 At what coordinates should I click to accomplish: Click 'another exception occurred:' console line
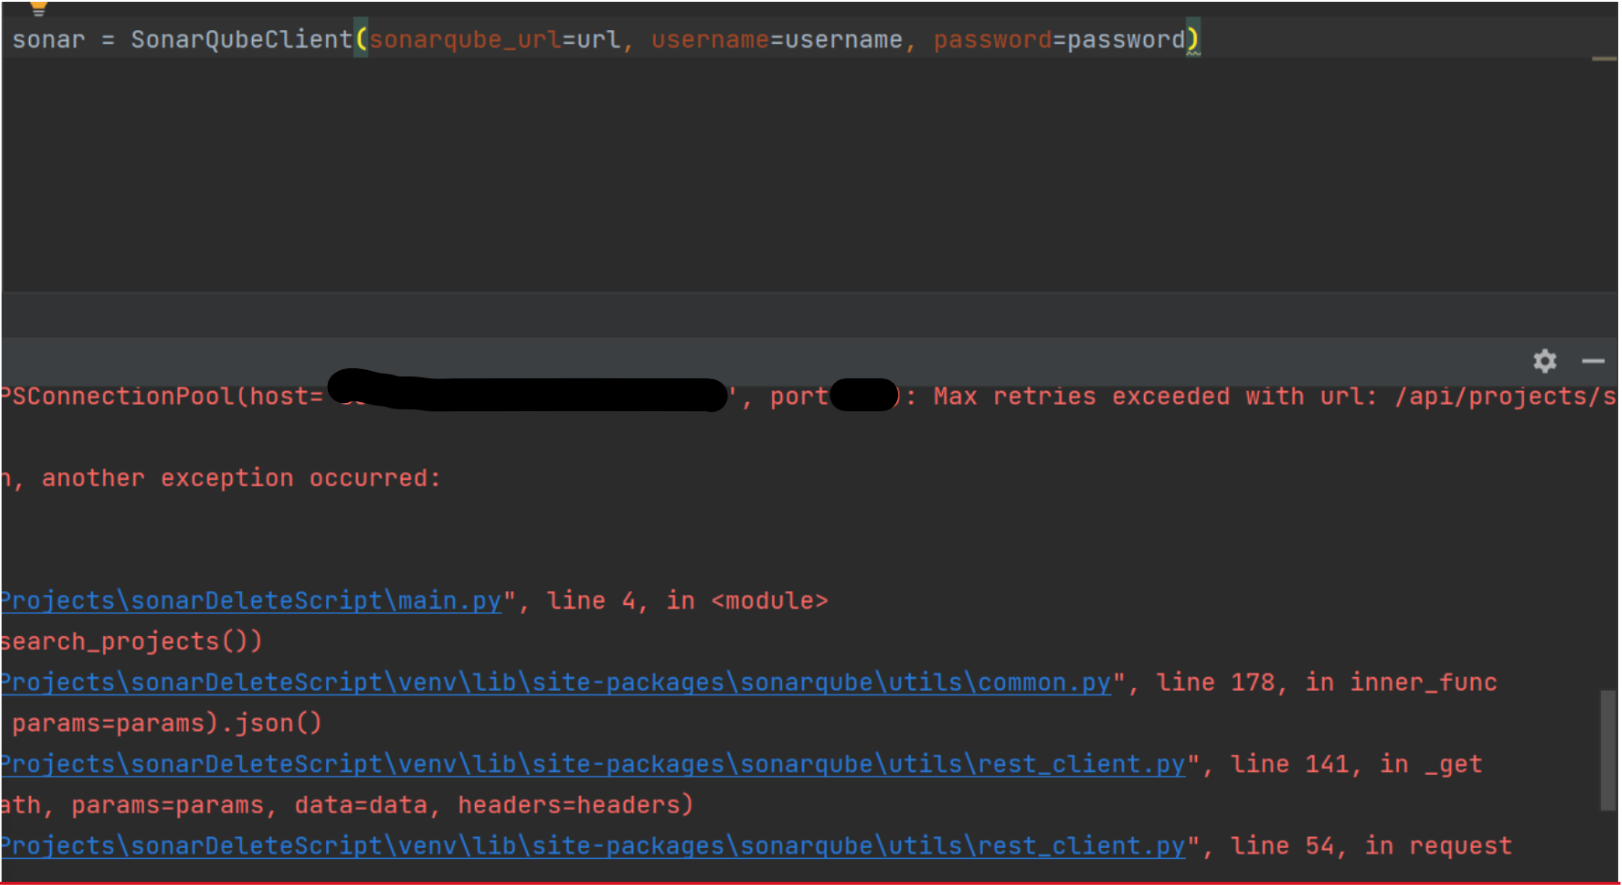(x=241, y=479)
